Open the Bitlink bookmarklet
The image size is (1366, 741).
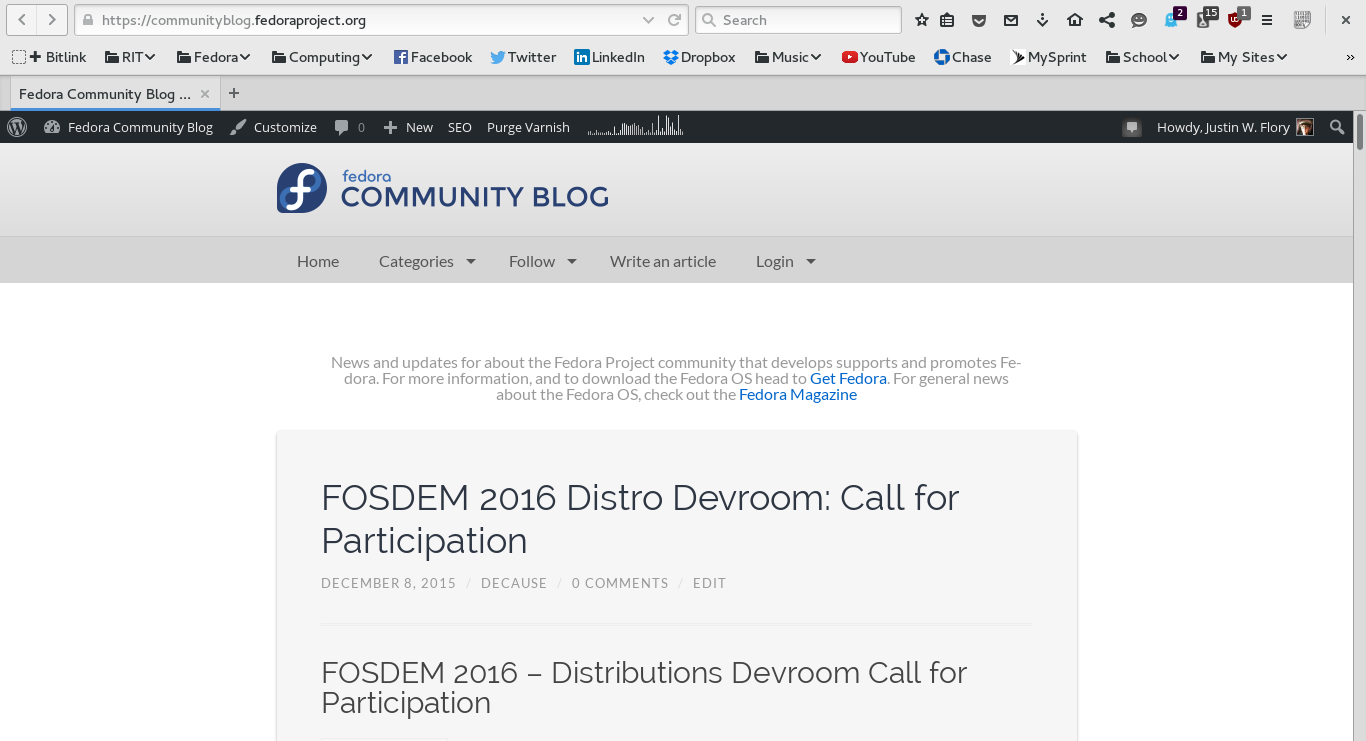pos(49,57)
